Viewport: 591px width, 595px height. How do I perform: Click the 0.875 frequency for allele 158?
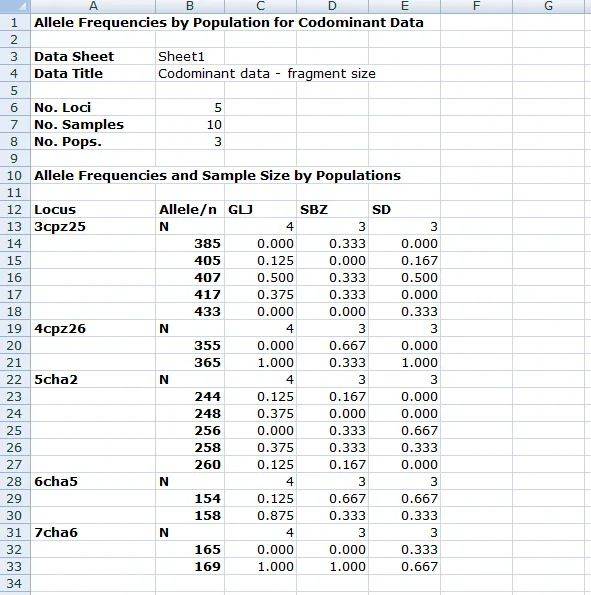click(260, 515)
